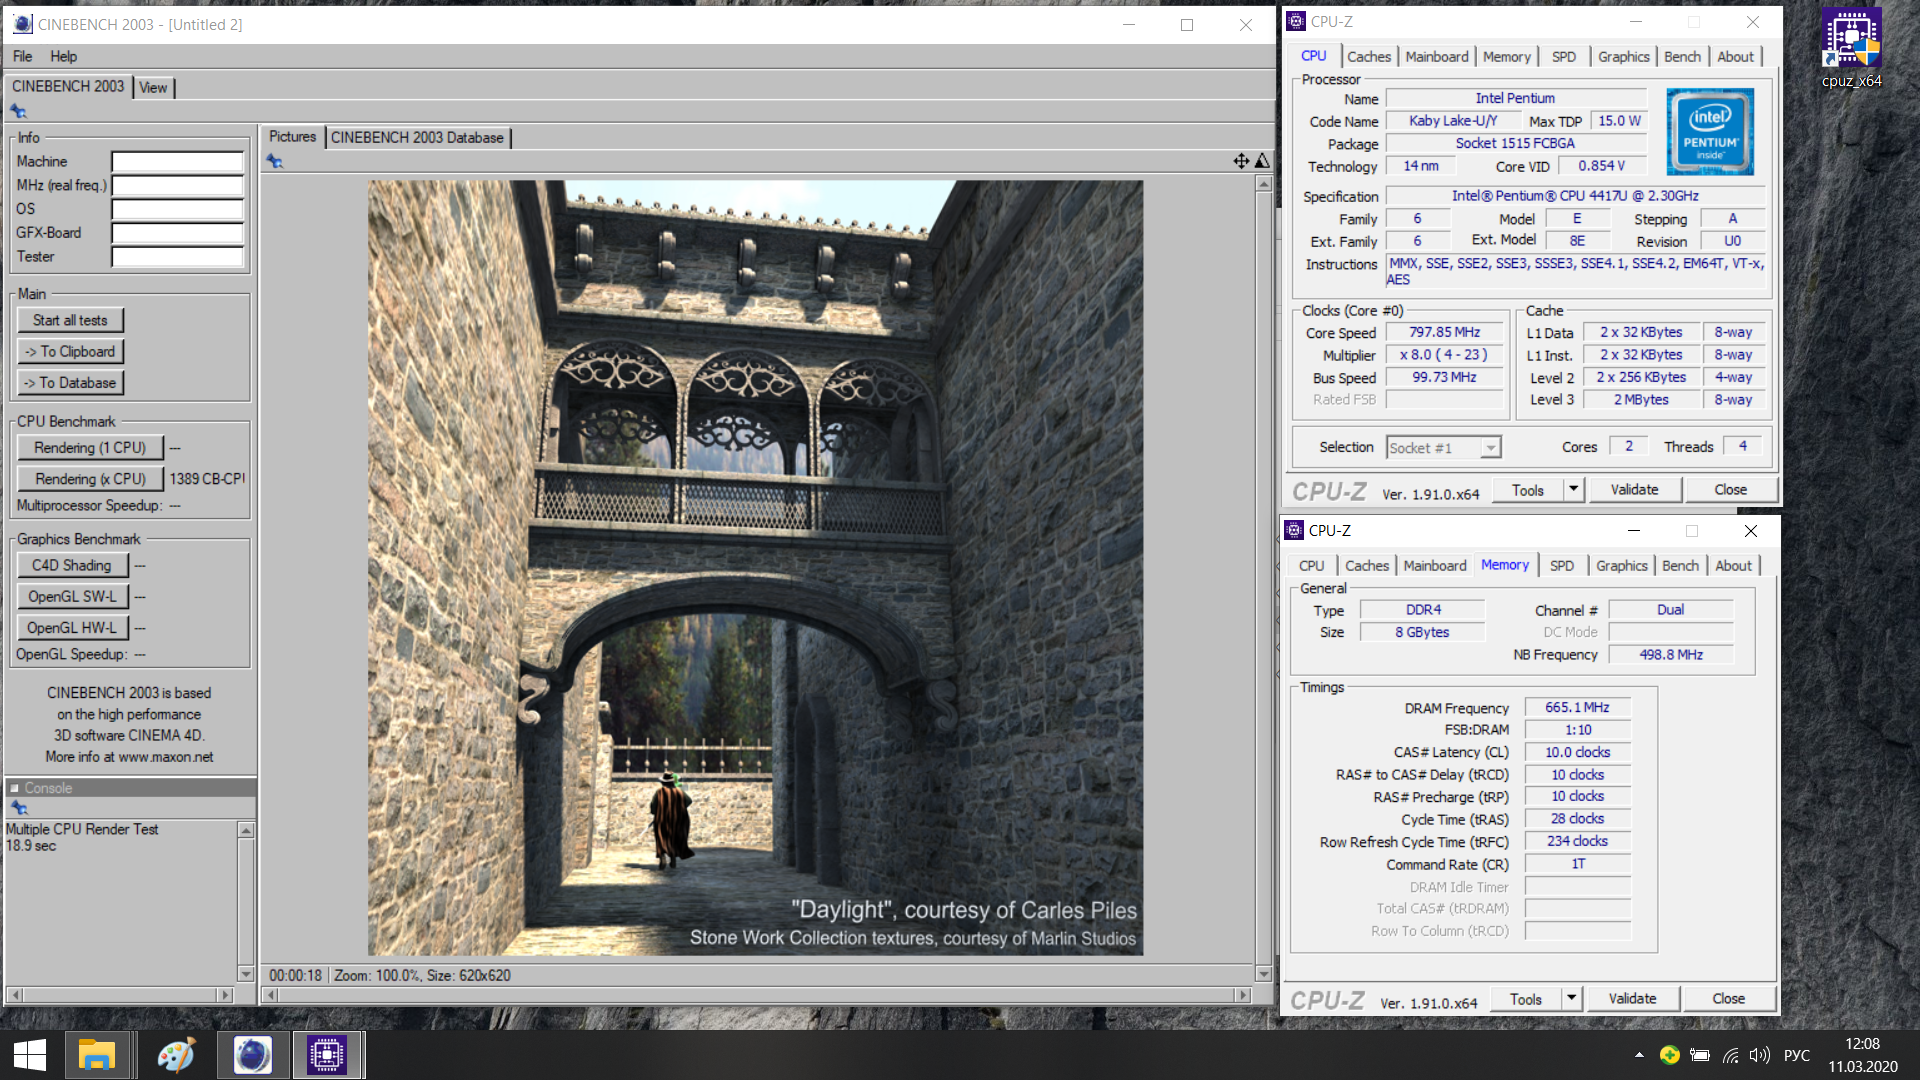Open the Mainboard tab in top CPU-Z
The image size is (1920, 1080).
1436,57
